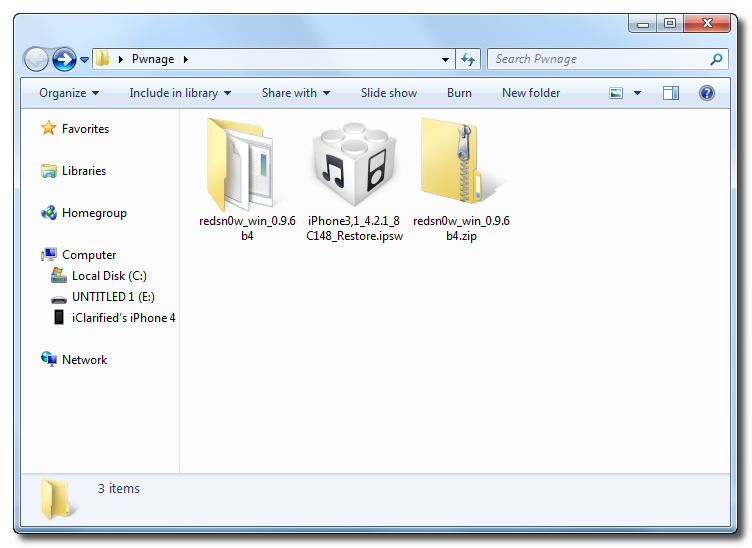The height and width of the screenshot is (548, 752).
Task: Open the Organize dropdown menu
Action: point(69,93)
